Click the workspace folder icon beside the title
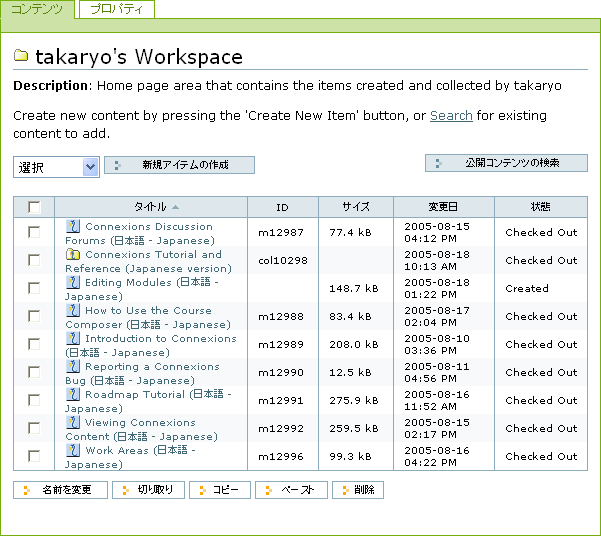 coord(21,56)
